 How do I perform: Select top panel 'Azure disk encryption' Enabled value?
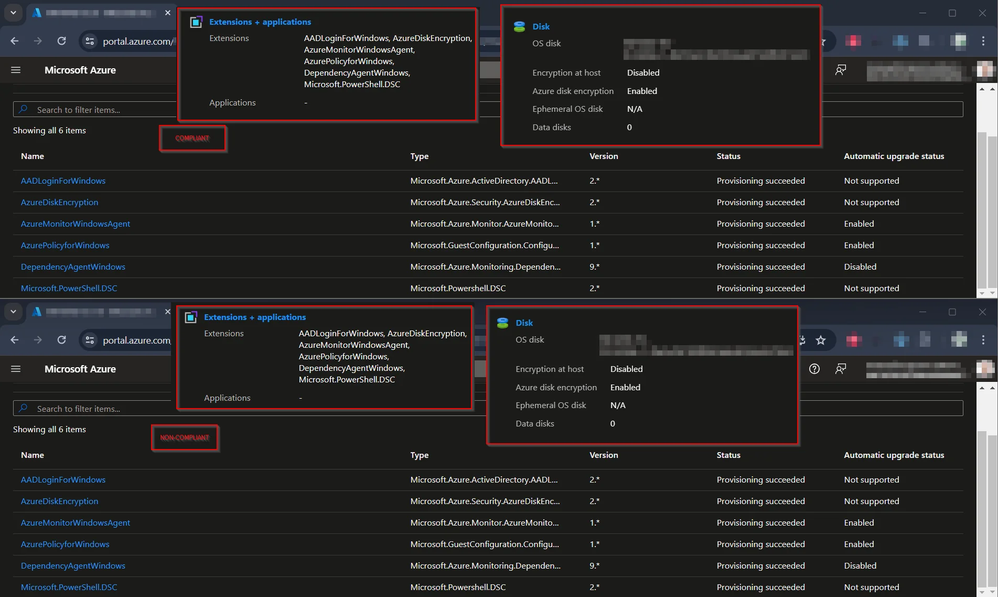coord(642,91)
